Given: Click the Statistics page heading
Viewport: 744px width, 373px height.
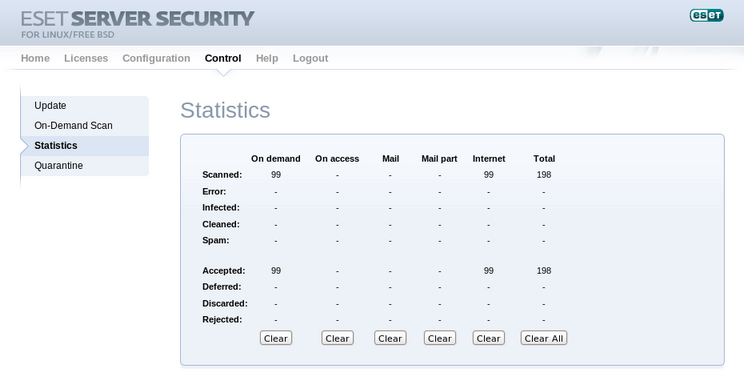Looking at the screenshot, I should pyautogui.click(x=225, y=110).
